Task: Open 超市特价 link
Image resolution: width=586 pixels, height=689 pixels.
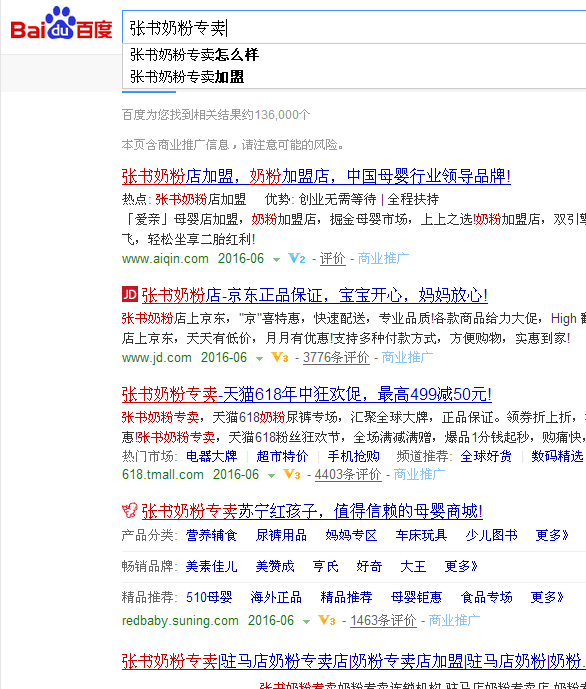Action: click(282, 456)
